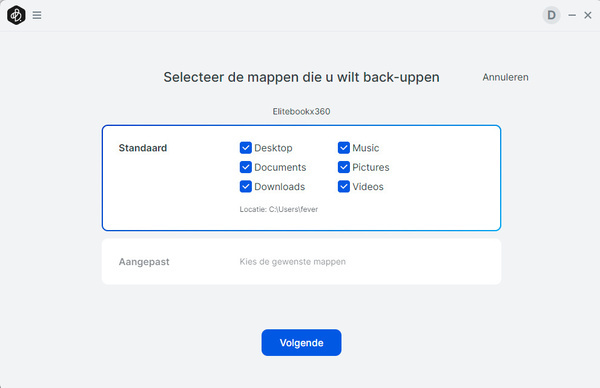Click the Elitebookx360 device name

pyautogui.click(x=302, y=111)
